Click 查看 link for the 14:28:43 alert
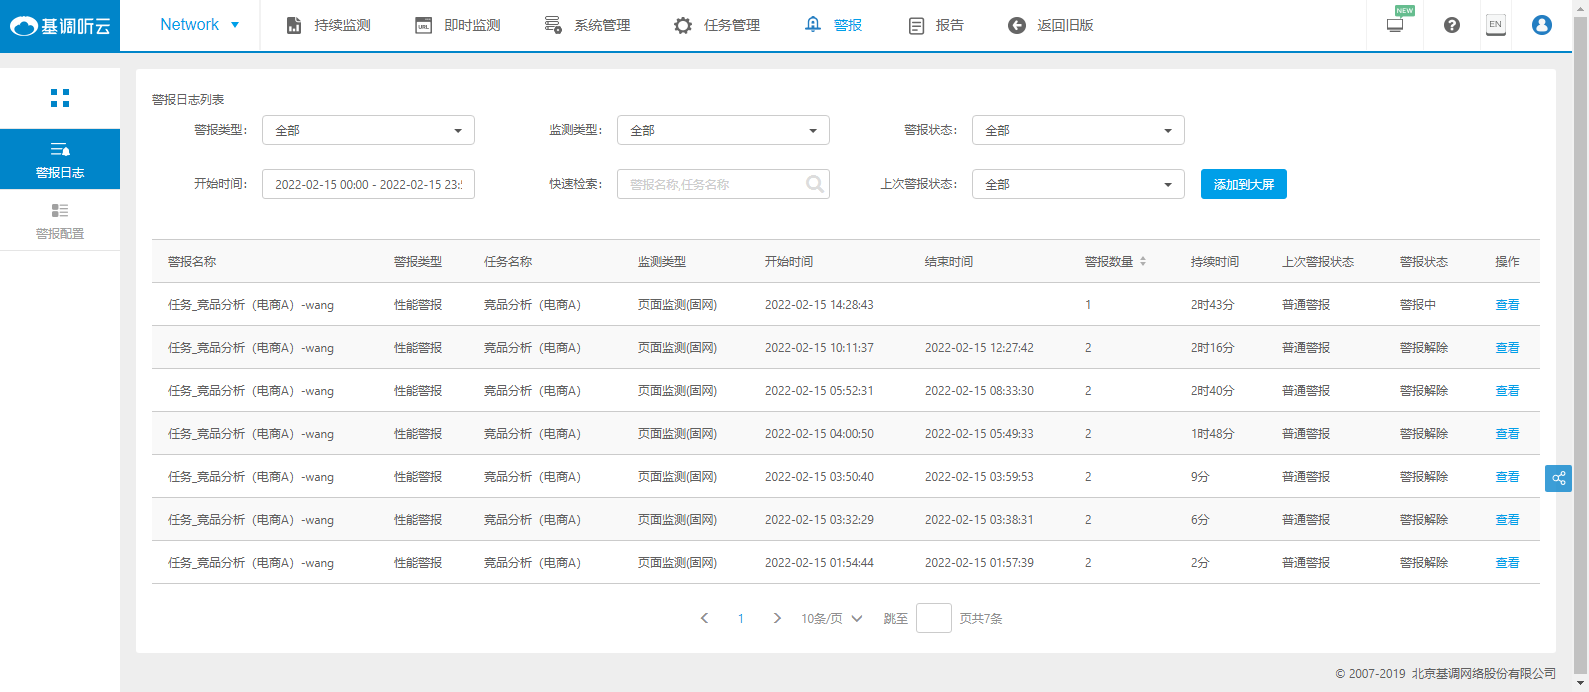Screen dimensions: 1589x692 click(1506, 305)
